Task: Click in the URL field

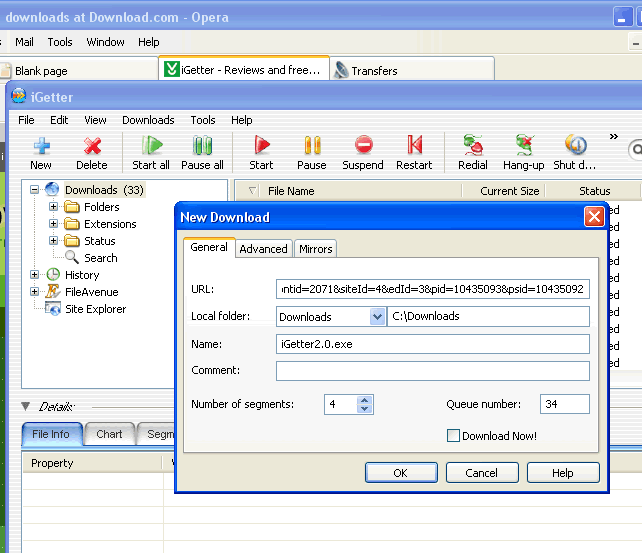Action: pos(433,289)
